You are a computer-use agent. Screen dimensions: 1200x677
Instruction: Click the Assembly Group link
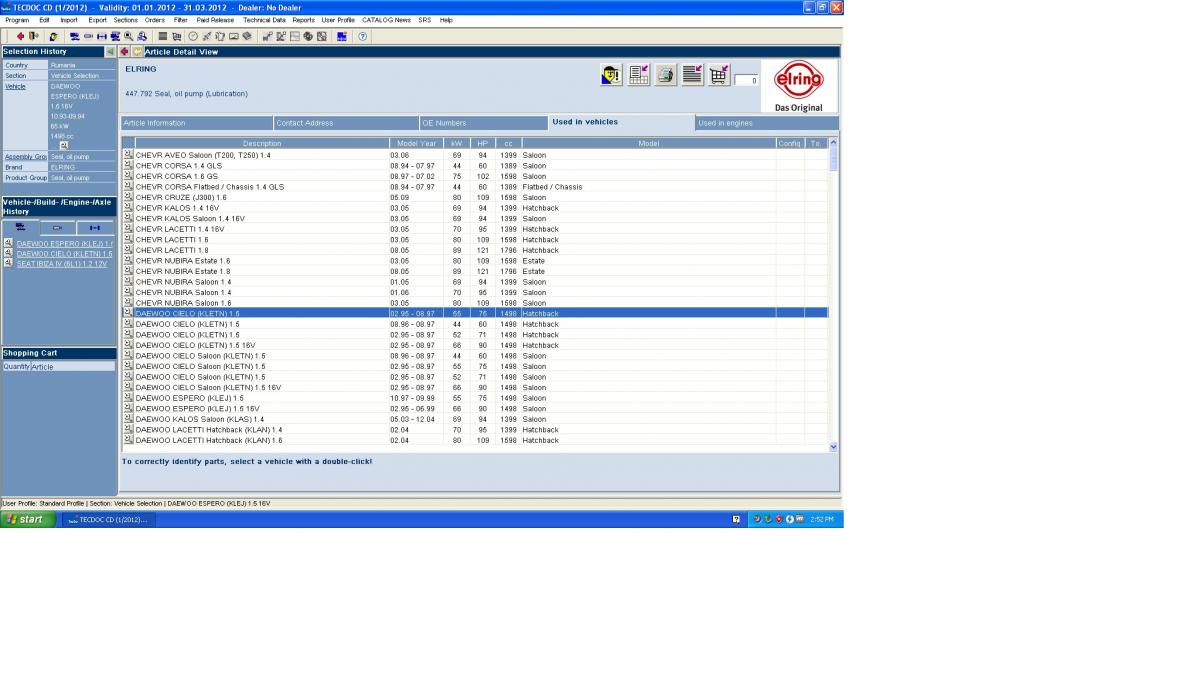tap(25, 157)
